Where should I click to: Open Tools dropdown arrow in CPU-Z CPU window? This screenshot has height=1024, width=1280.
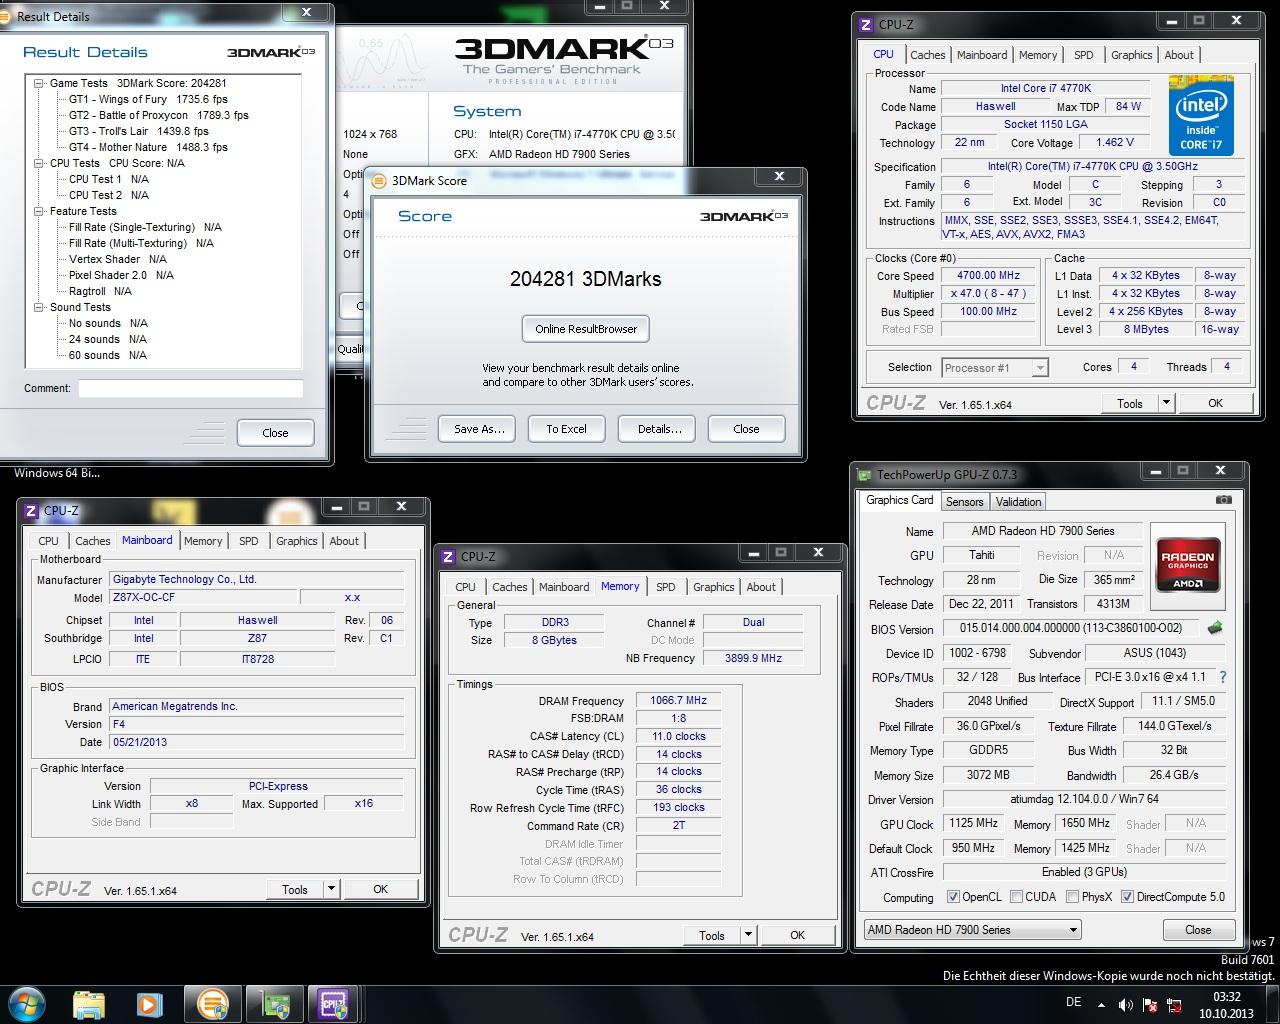(1165, 403)
